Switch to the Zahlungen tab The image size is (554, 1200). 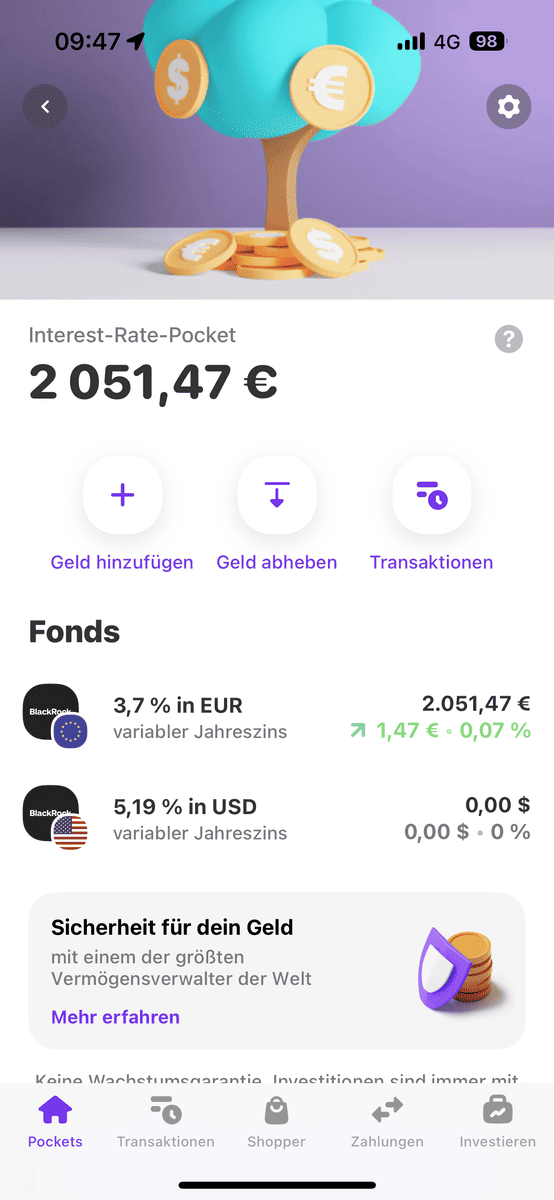click(387, 1121)
